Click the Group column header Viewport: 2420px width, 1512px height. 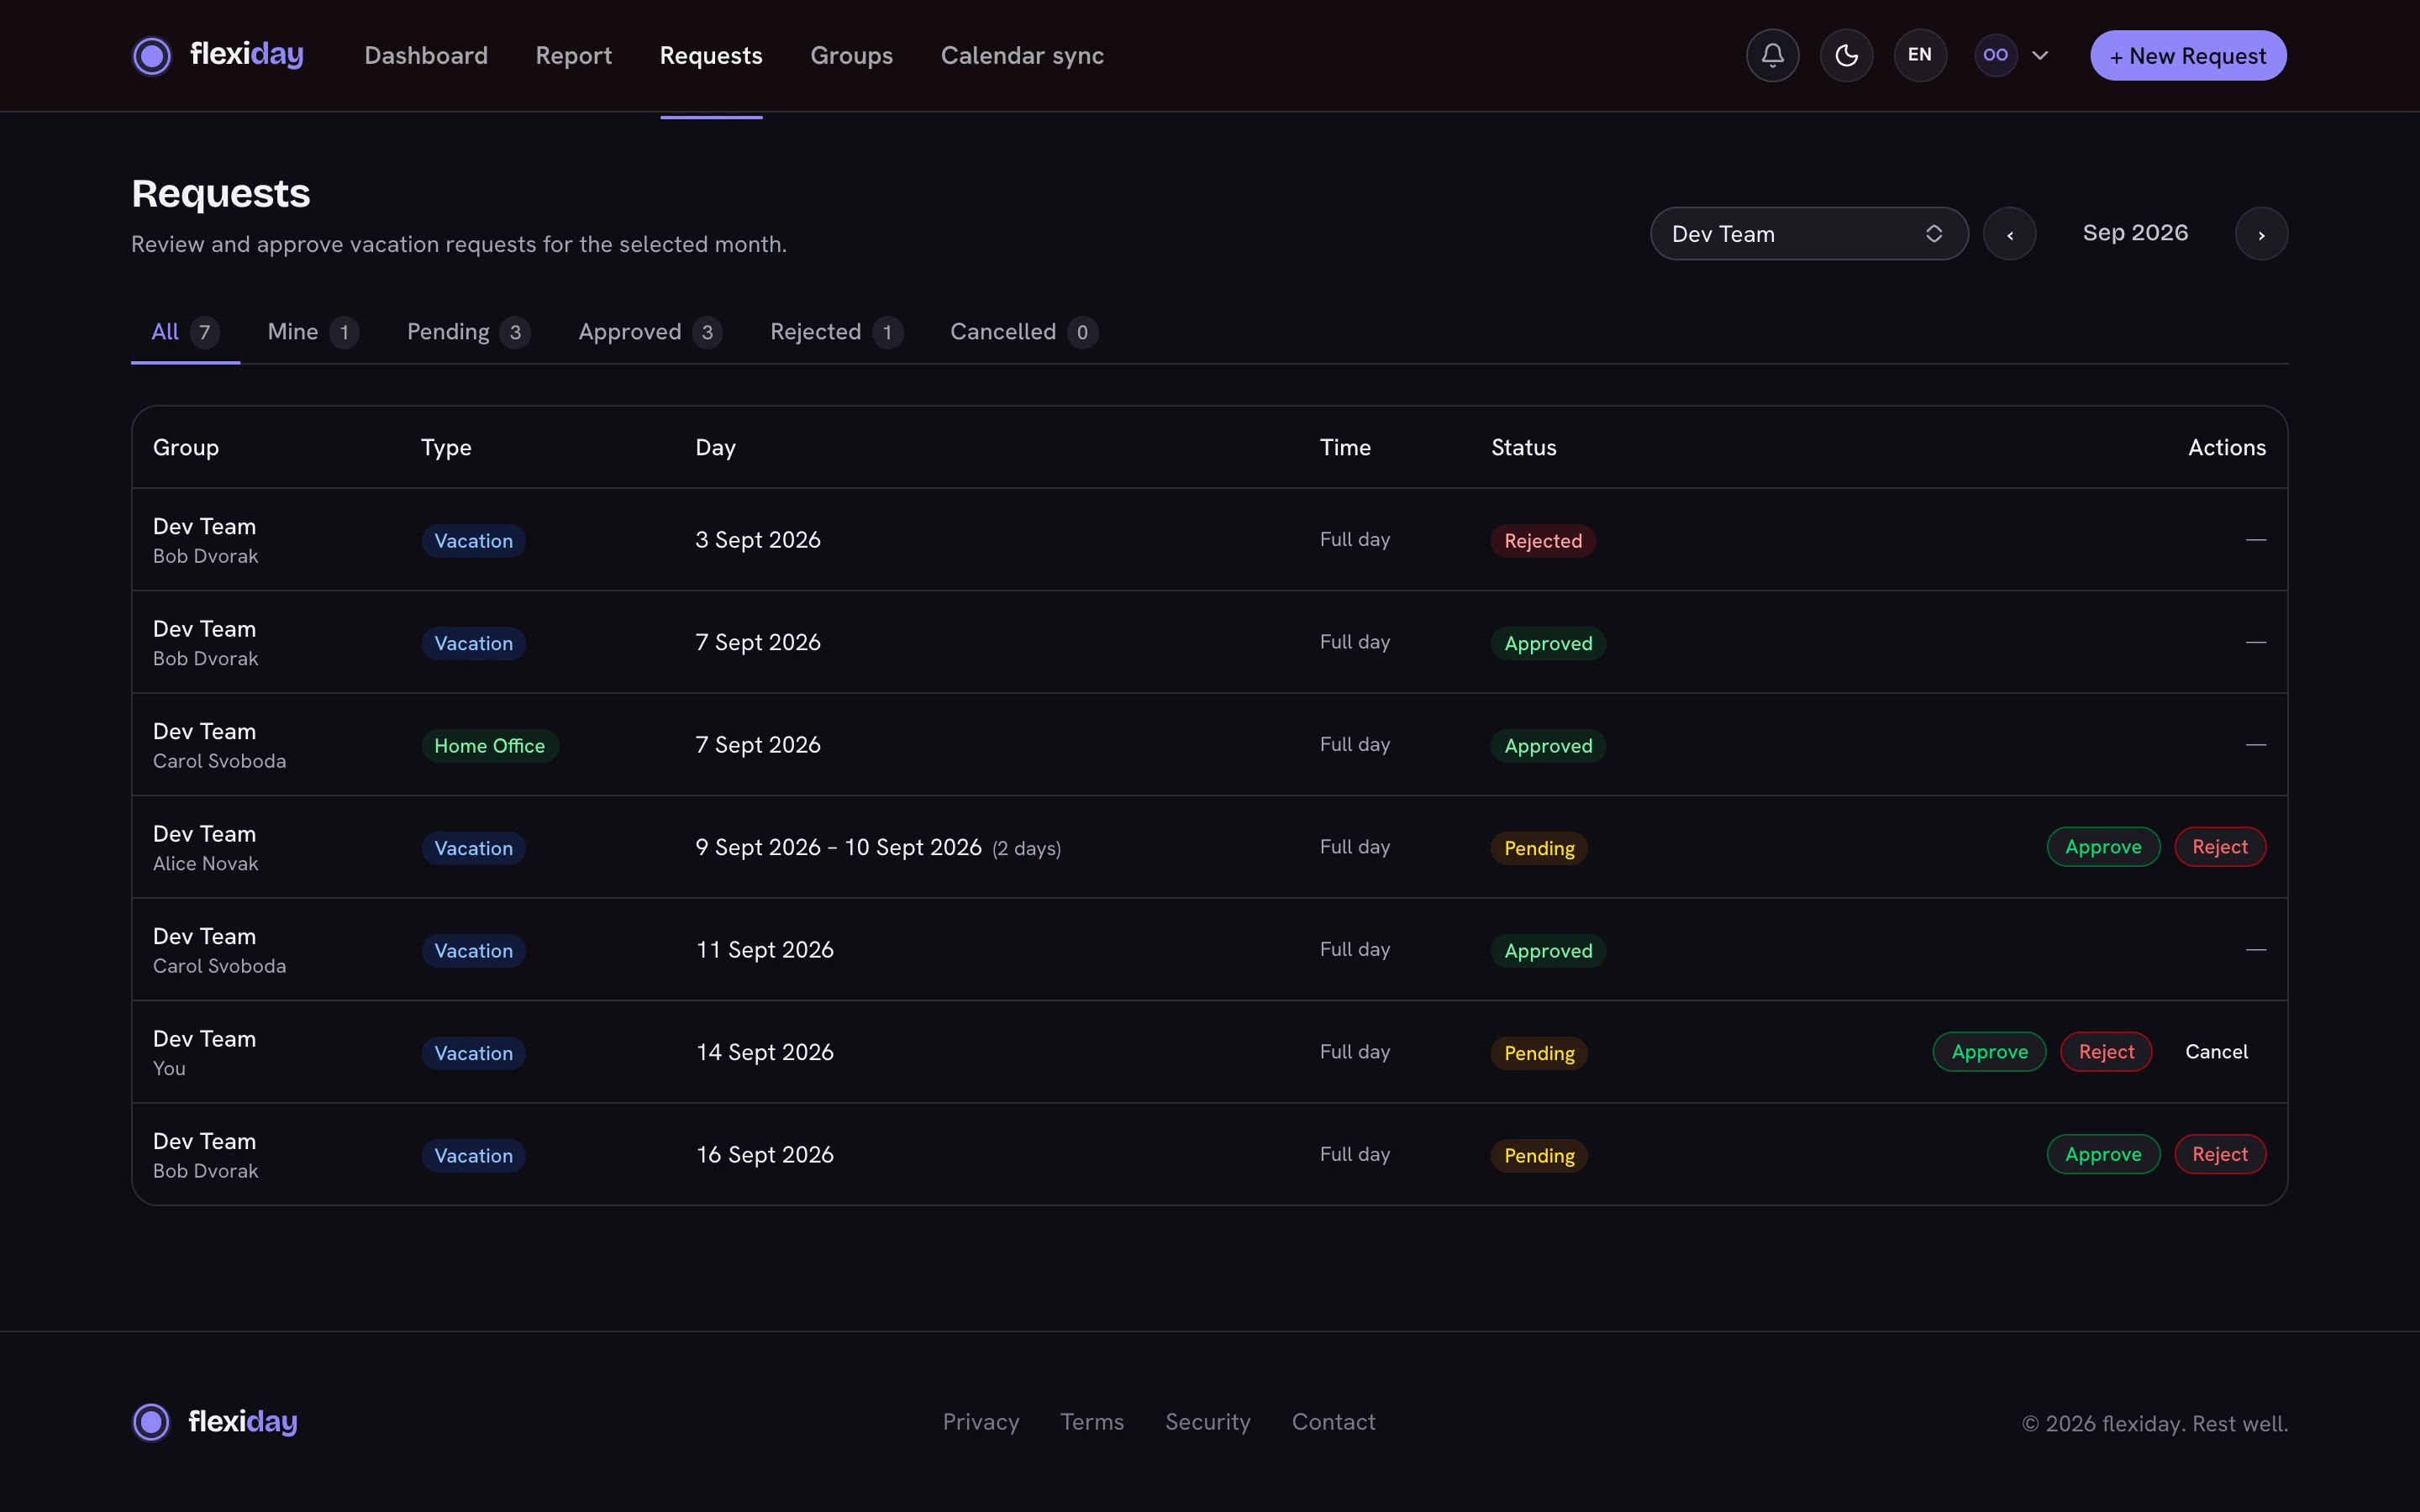tap(186, 447)
